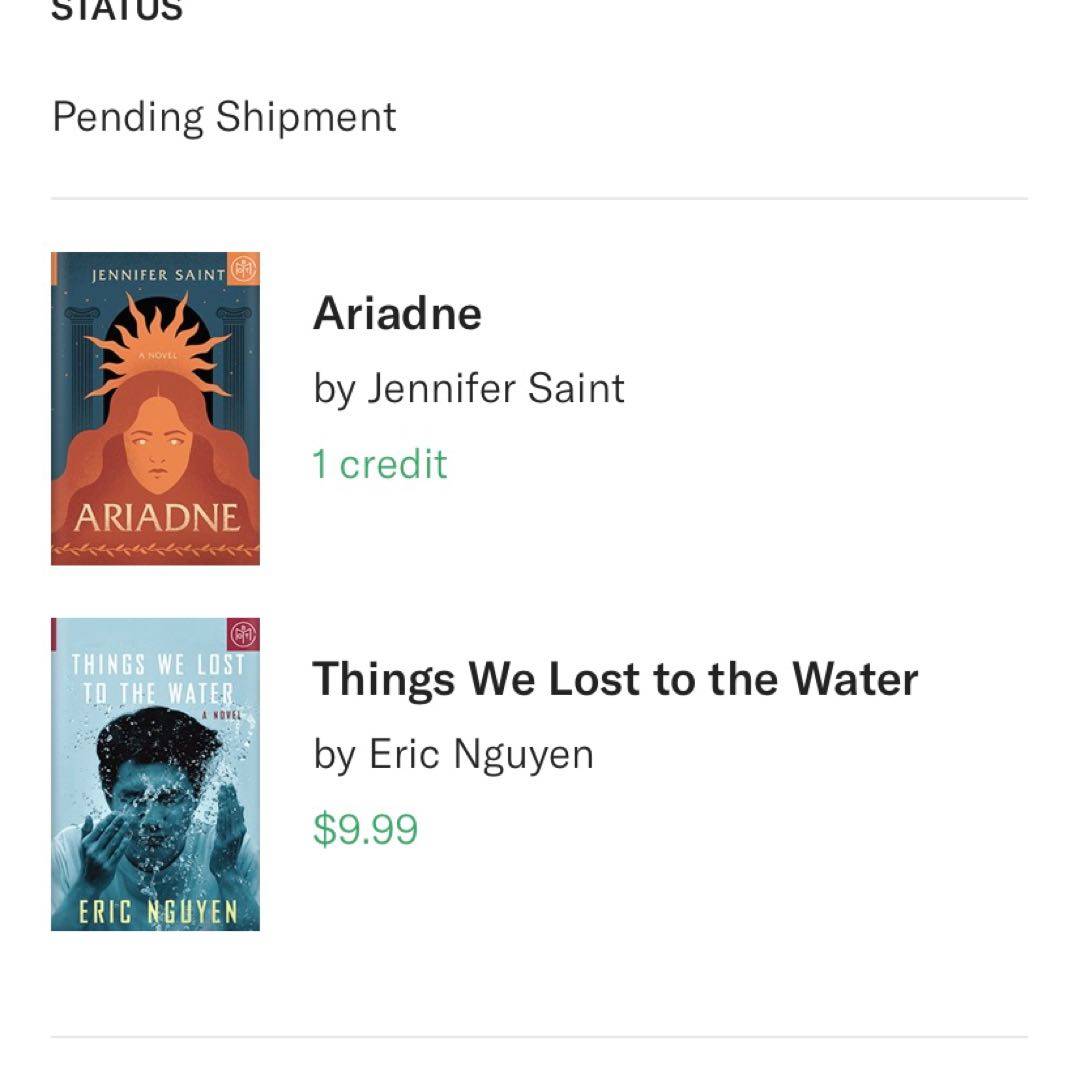Click 'ARIADNE' lettering on the orange cover
This screenshot has height=1080, width=1080.
click(156, 518)
